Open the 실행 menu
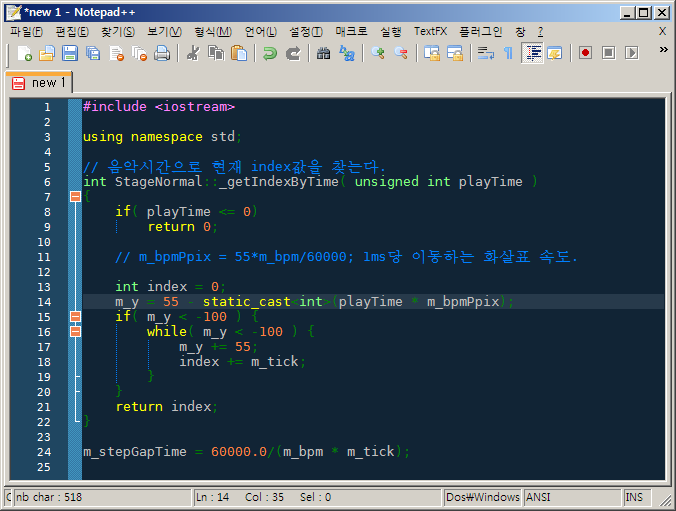This screenshot has width=676, height=511. point(391,31)
